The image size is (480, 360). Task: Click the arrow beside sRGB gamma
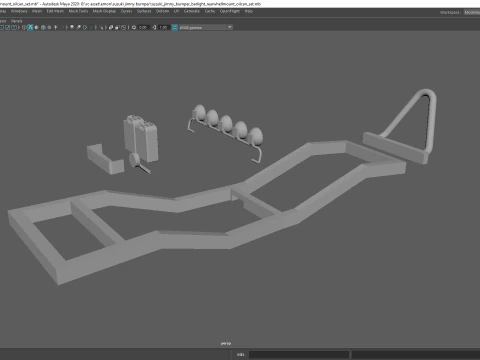(x=230, y=27)
